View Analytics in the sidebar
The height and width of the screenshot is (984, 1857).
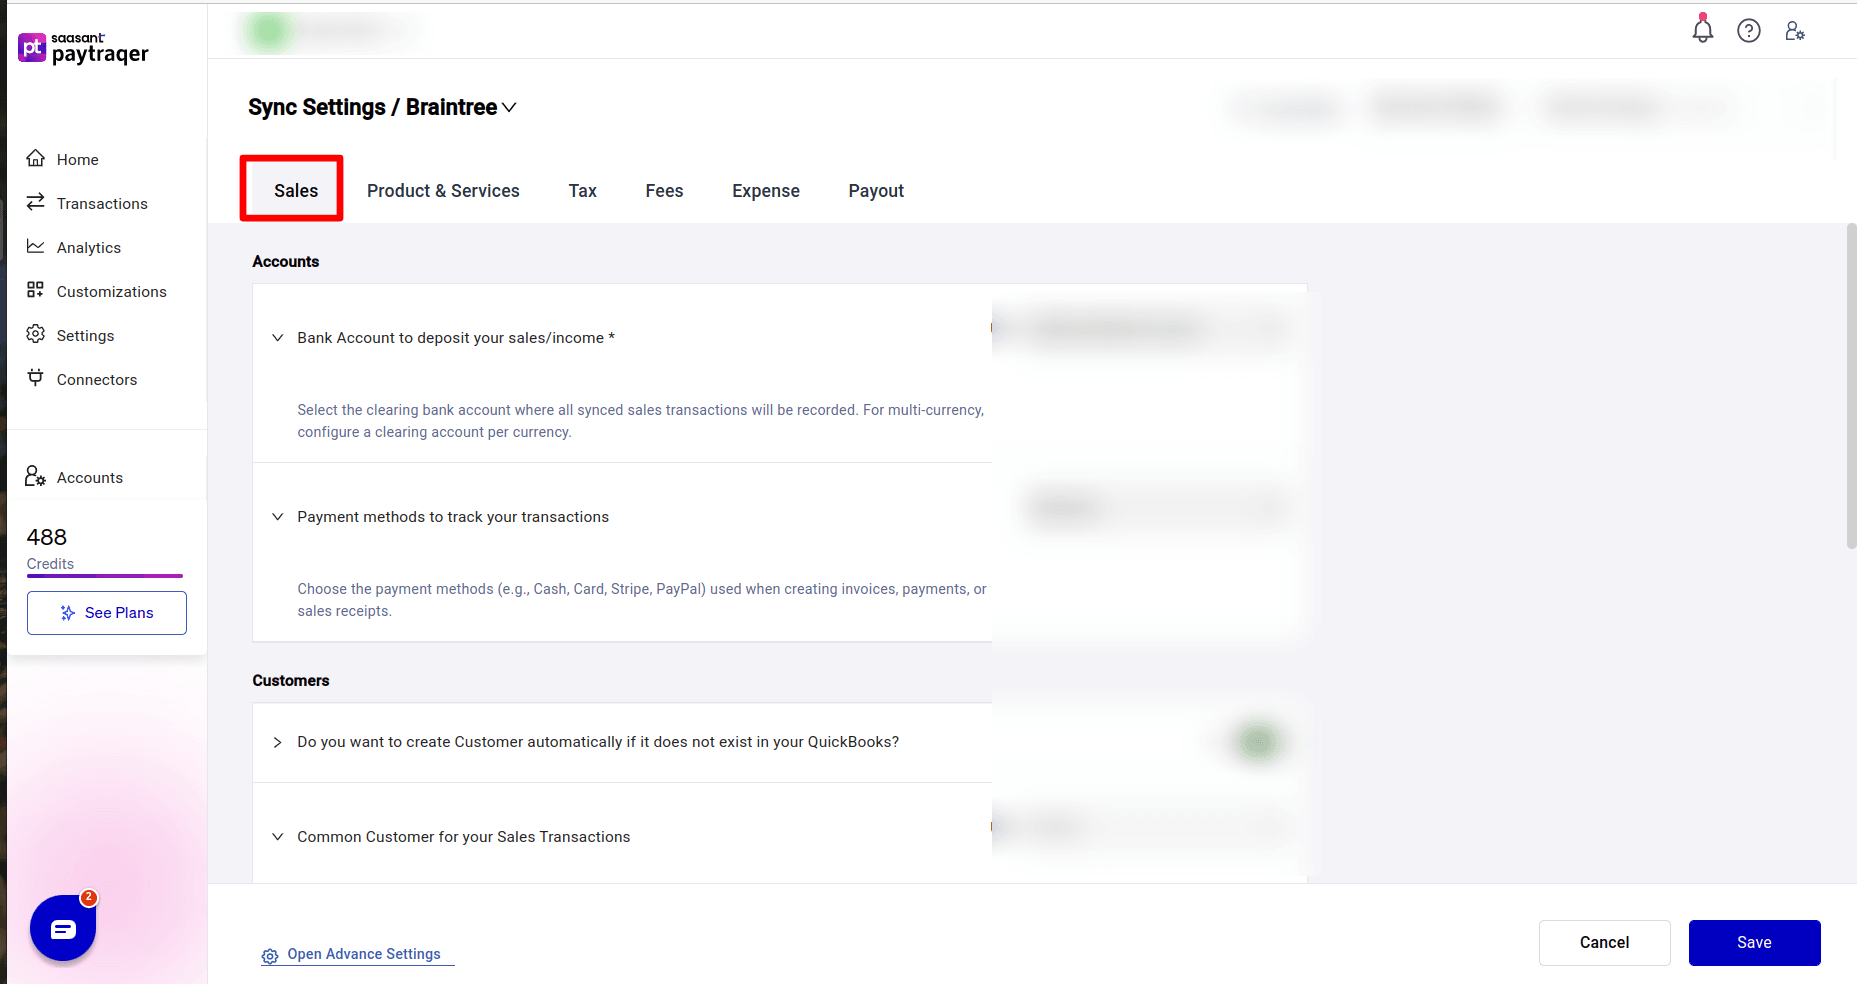[x=89, y=247]
